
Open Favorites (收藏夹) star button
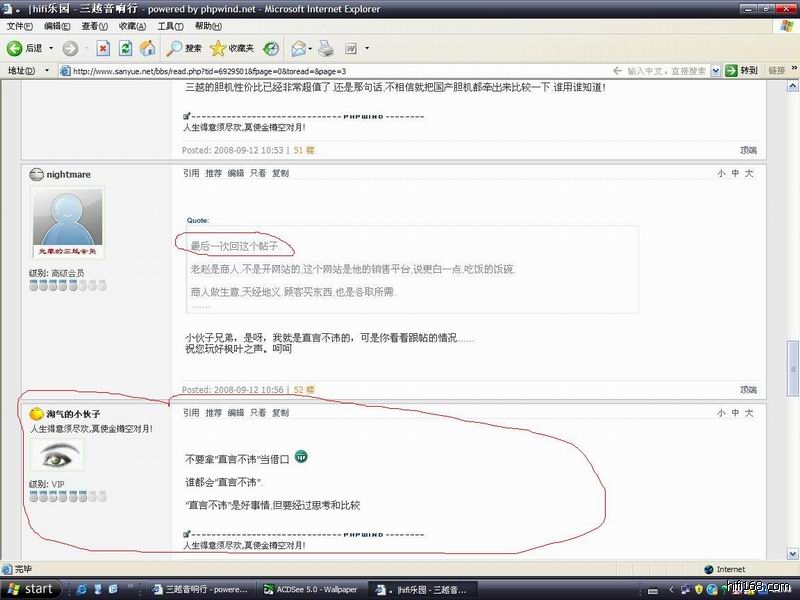point(232,48)
